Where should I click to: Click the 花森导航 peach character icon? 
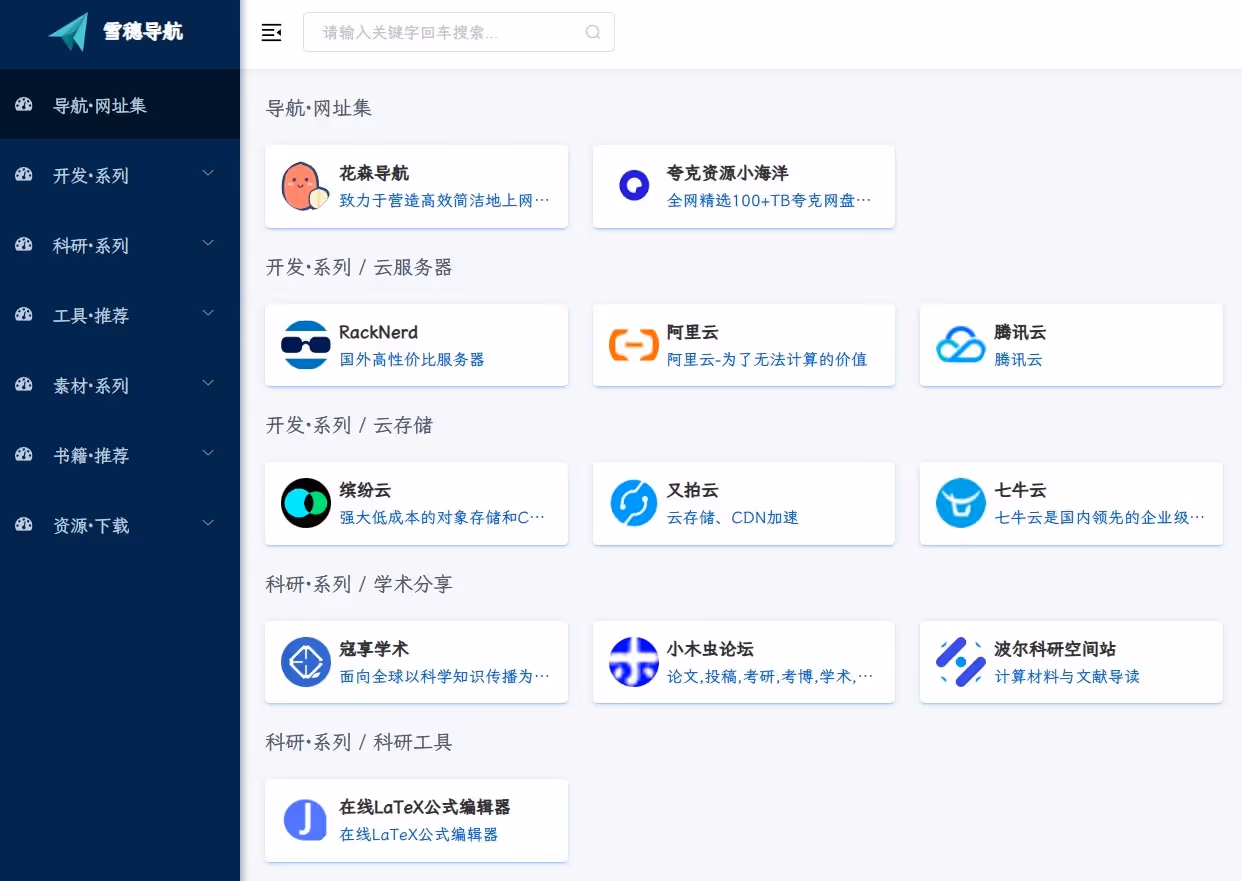(305, 186)
